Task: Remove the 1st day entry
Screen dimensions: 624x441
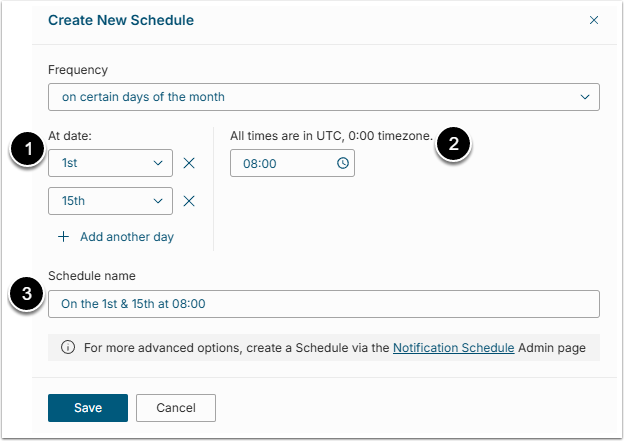Action: 189,163
